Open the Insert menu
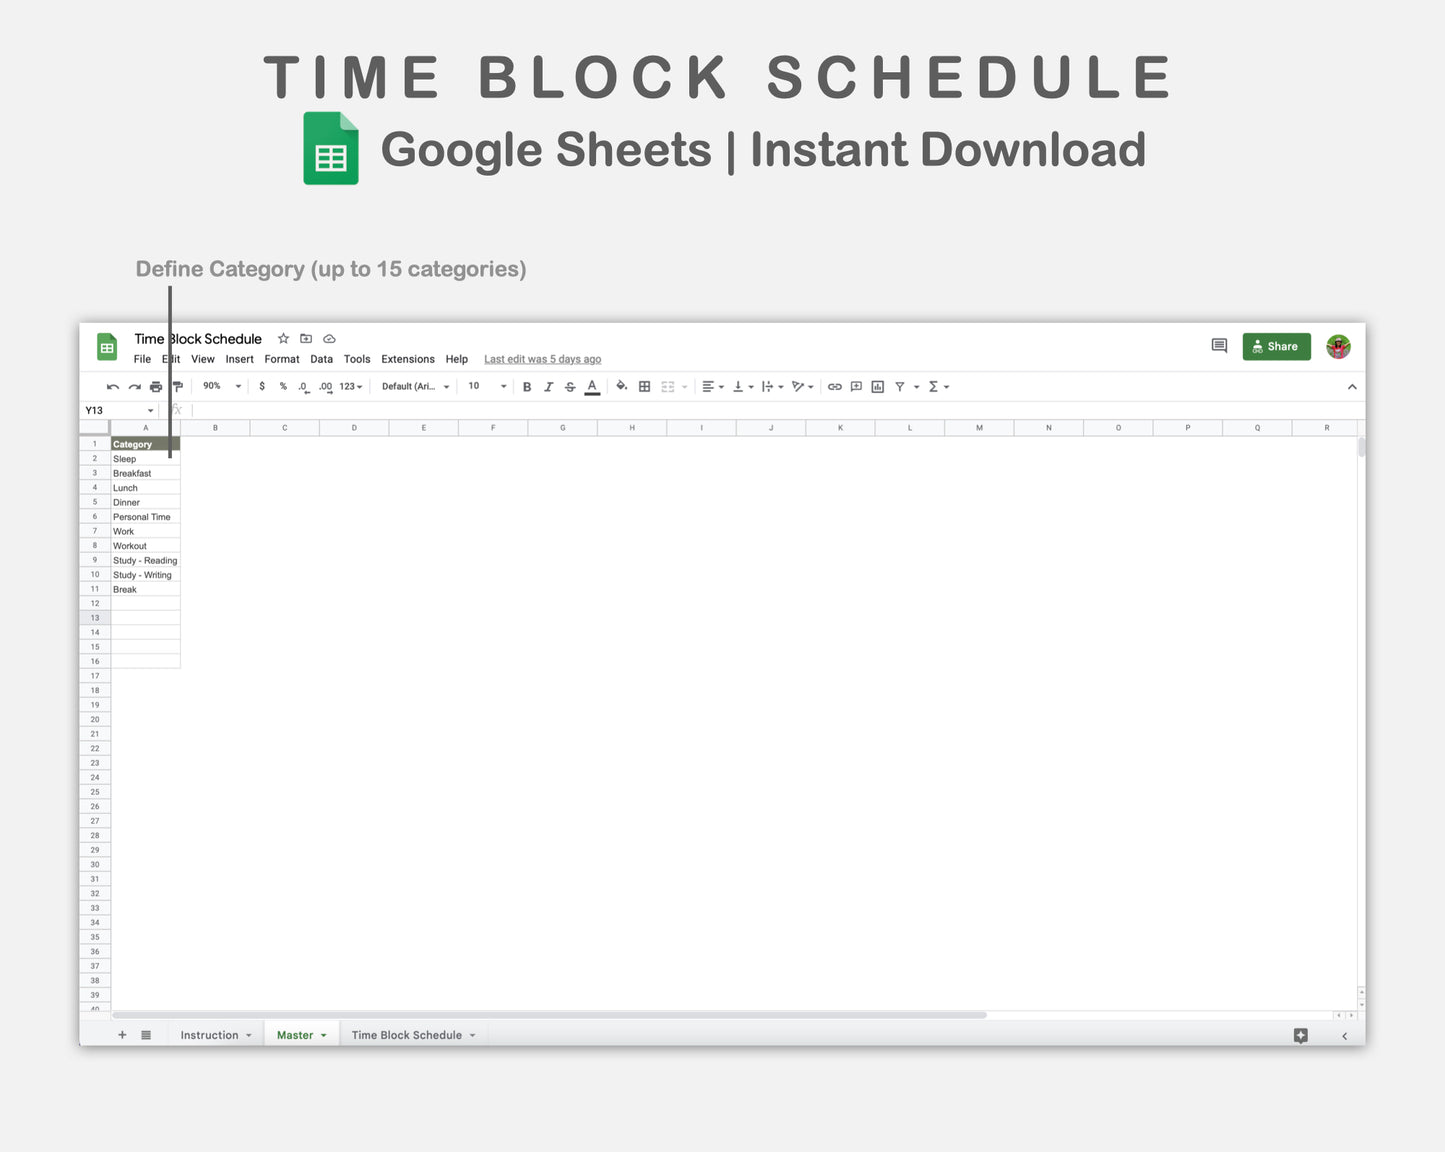Screen dimensions: 1445x1152 239,359
